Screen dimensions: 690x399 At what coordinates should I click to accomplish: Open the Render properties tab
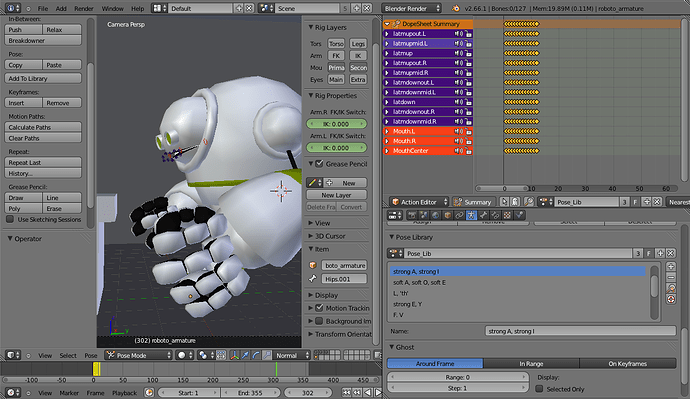tap(412, 215)
